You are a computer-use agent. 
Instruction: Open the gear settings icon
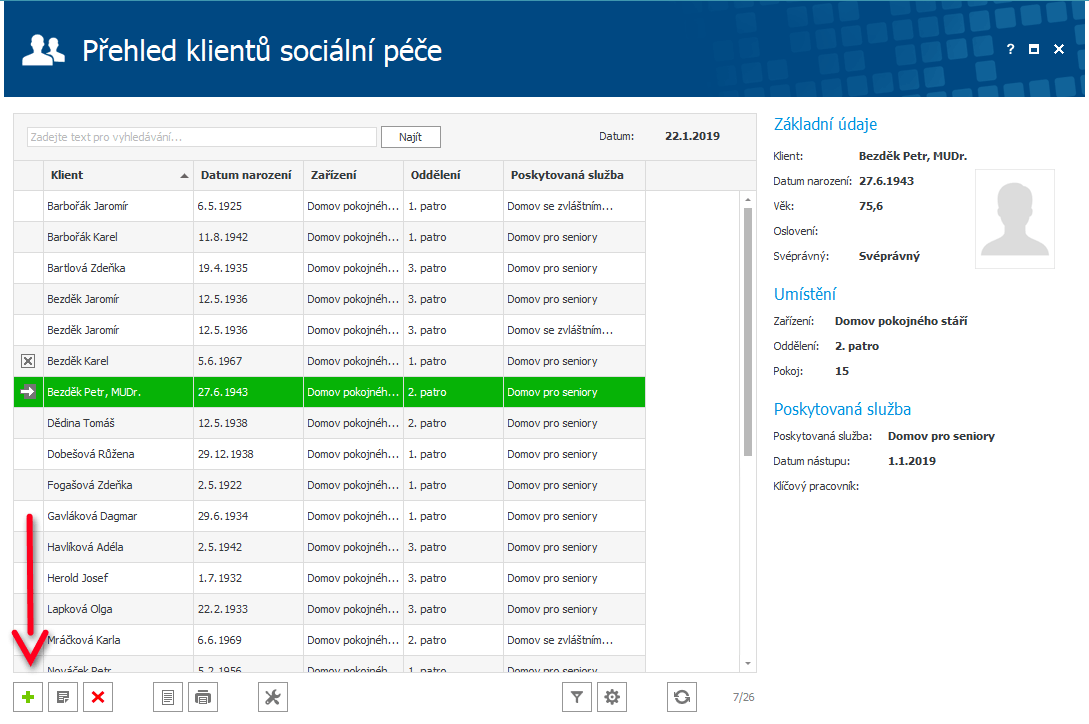[612, 697]
